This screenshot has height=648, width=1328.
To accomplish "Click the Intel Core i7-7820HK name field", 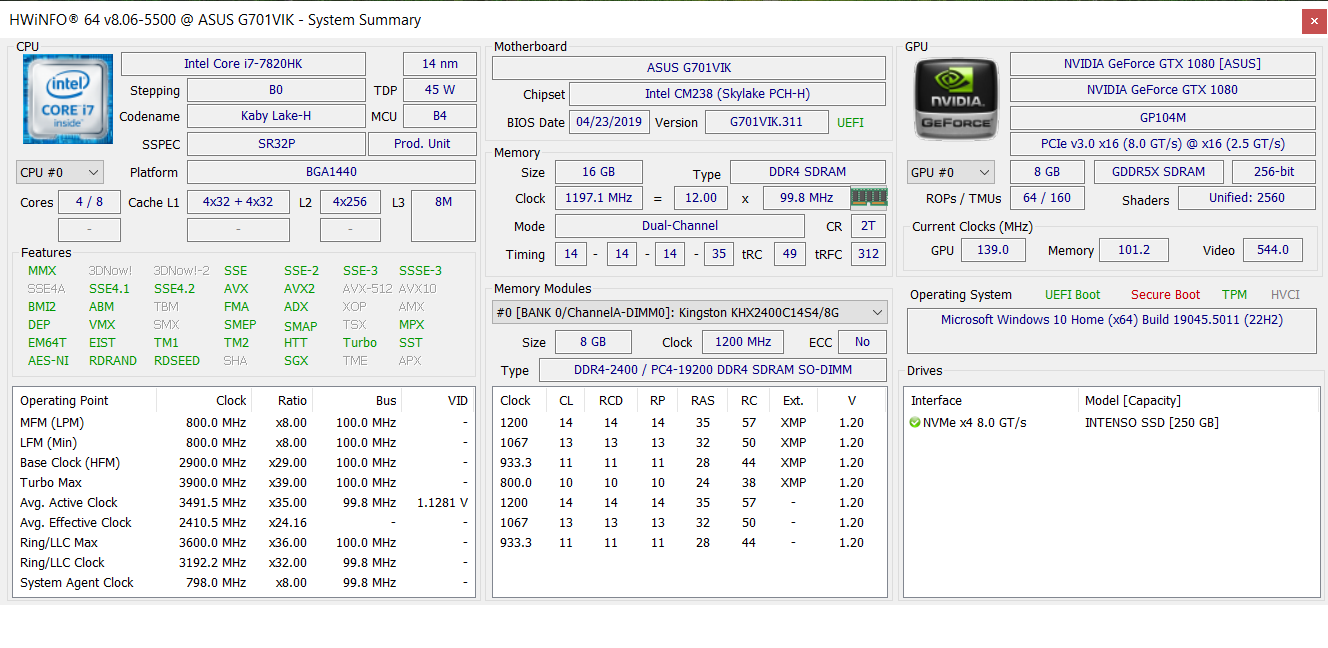I will [x=243, y=64].
